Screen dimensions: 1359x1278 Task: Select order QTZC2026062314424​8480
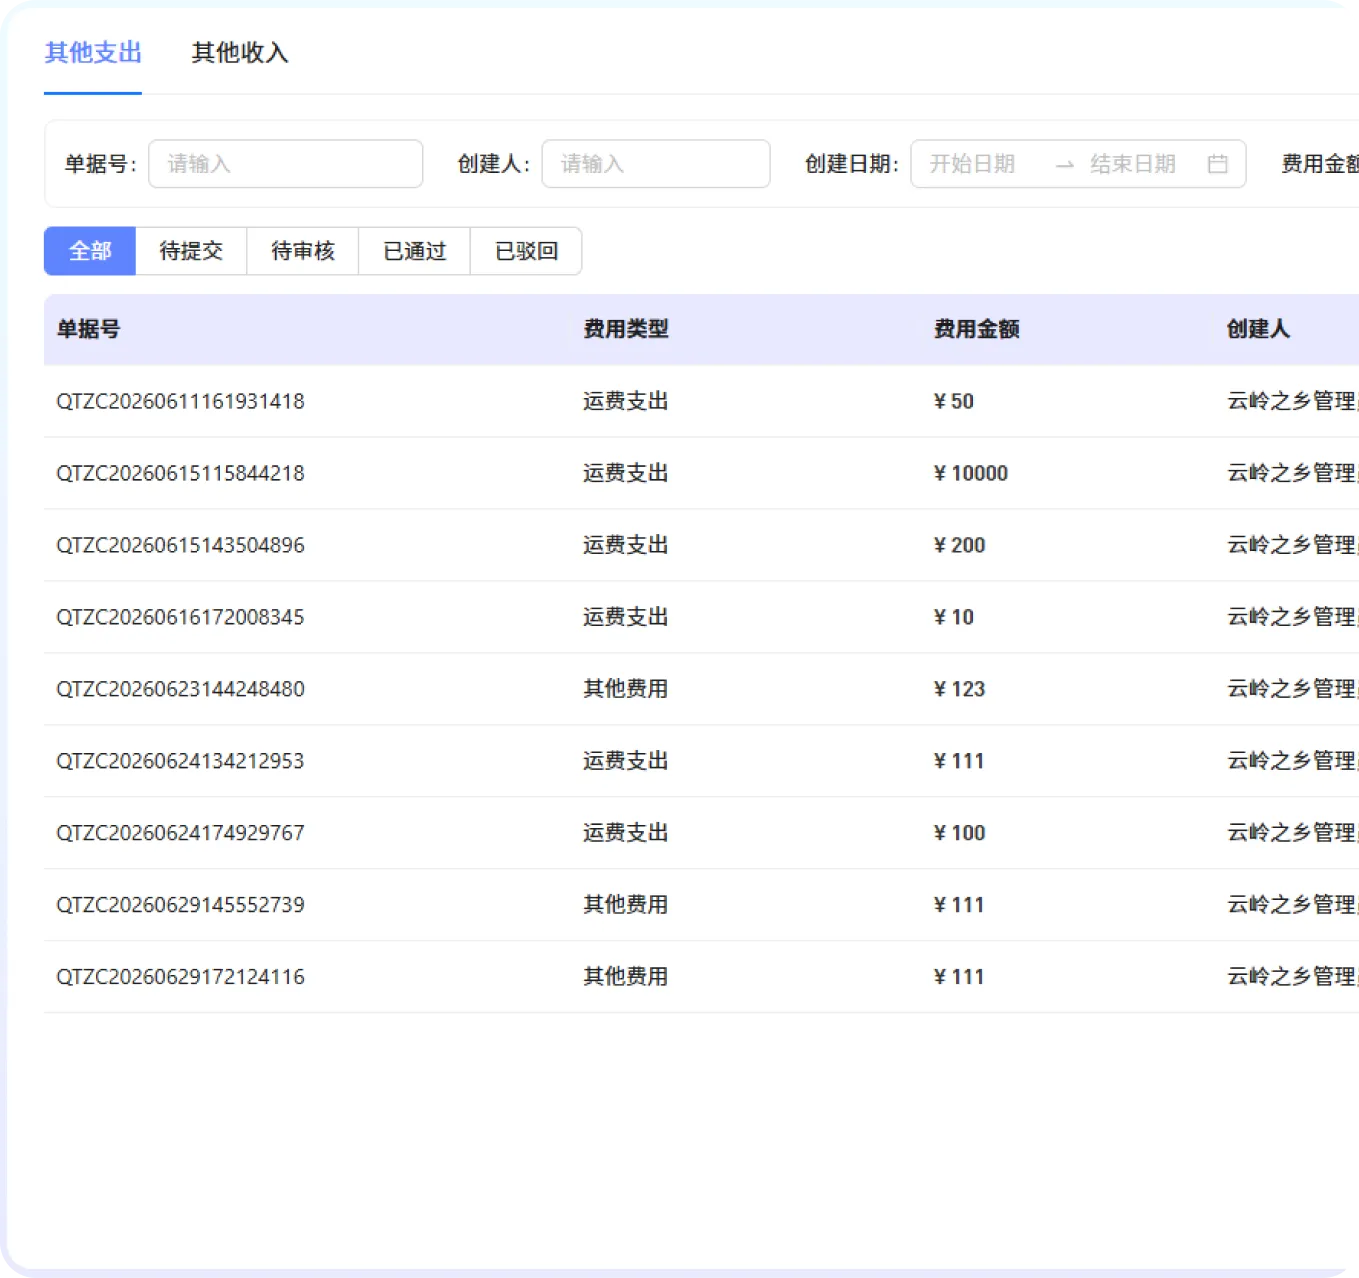(x=180, y=689)
